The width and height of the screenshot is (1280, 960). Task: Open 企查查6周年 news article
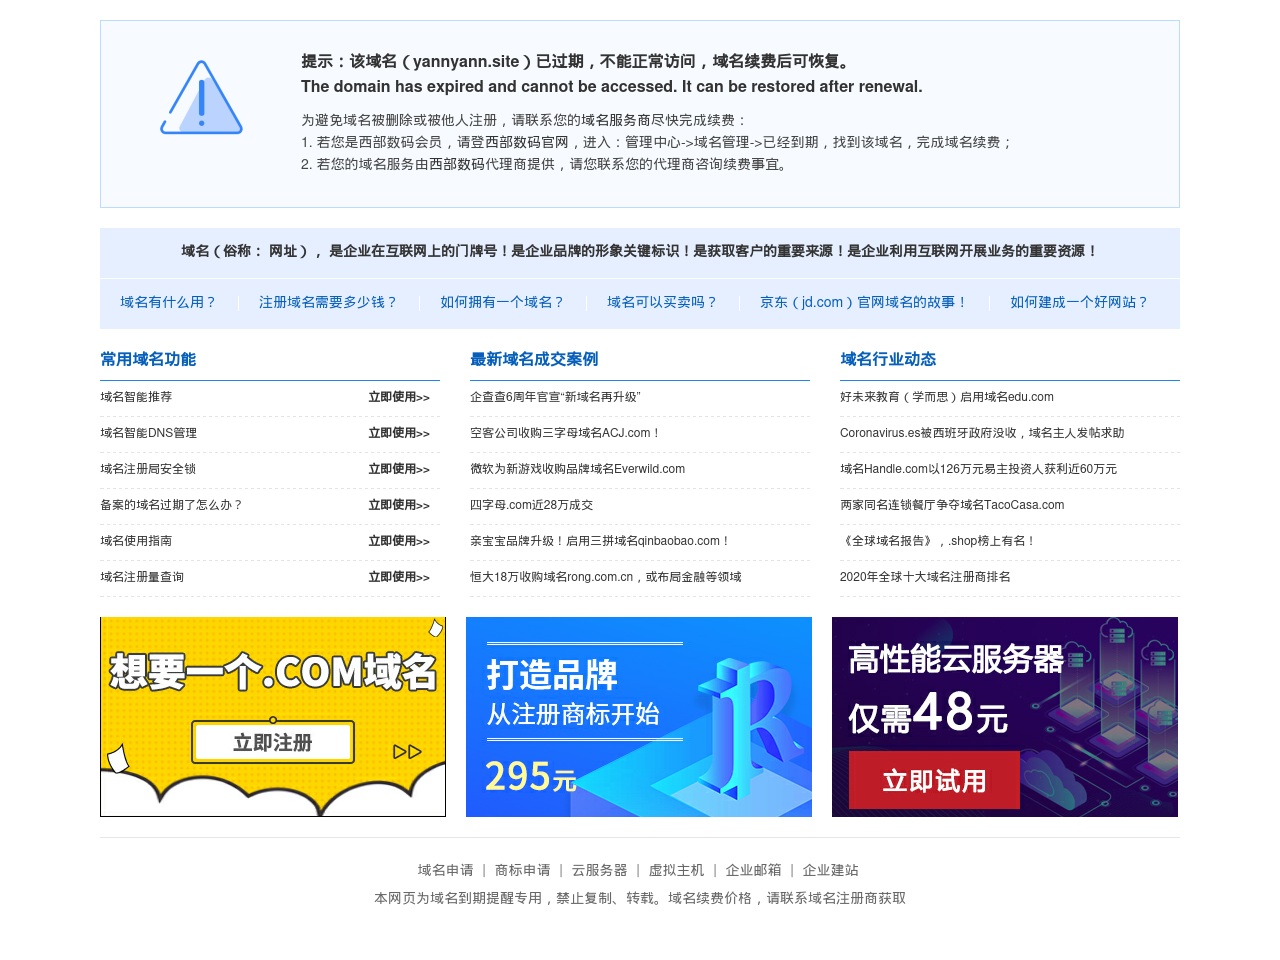pyautogui.click(x=555, y=397)
